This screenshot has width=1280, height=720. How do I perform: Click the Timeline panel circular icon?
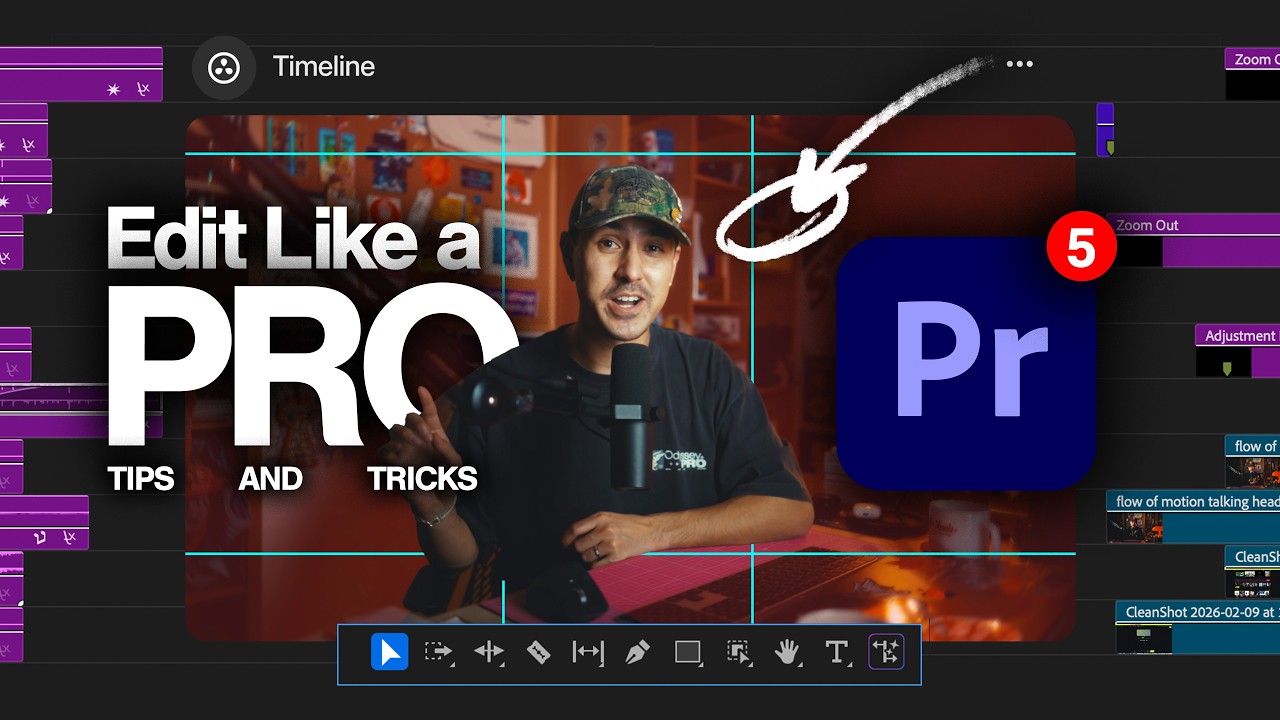click(x=224, y=67)
